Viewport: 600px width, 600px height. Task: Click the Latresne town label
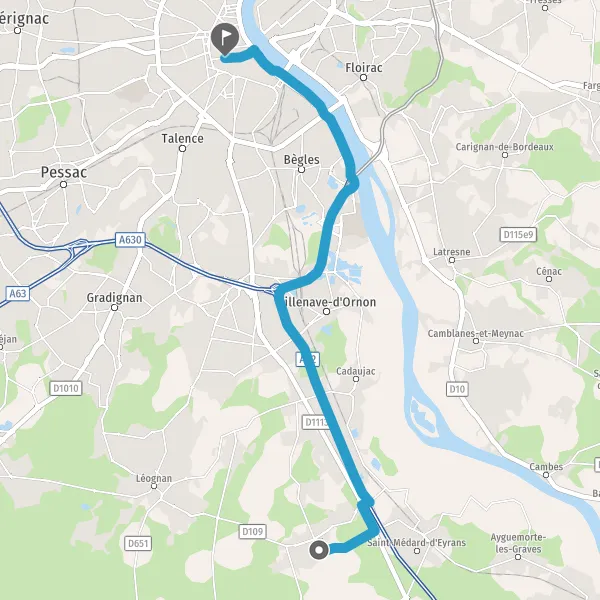(x=452, y=252)
